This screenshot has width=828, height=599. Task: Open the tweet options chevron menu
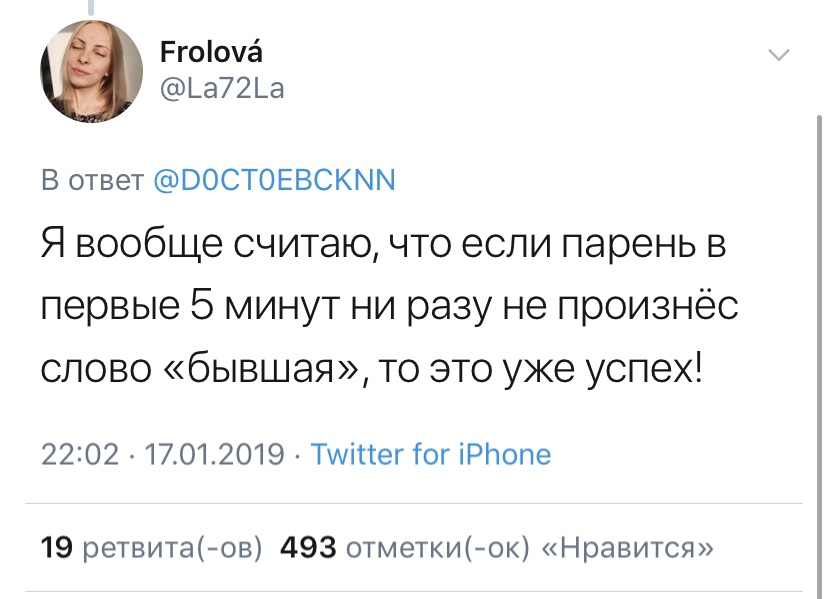coord(778,54)
